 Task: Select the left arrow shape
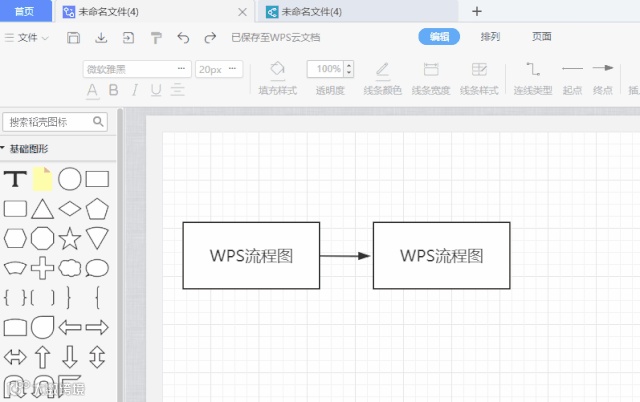[x=70, y=327]
